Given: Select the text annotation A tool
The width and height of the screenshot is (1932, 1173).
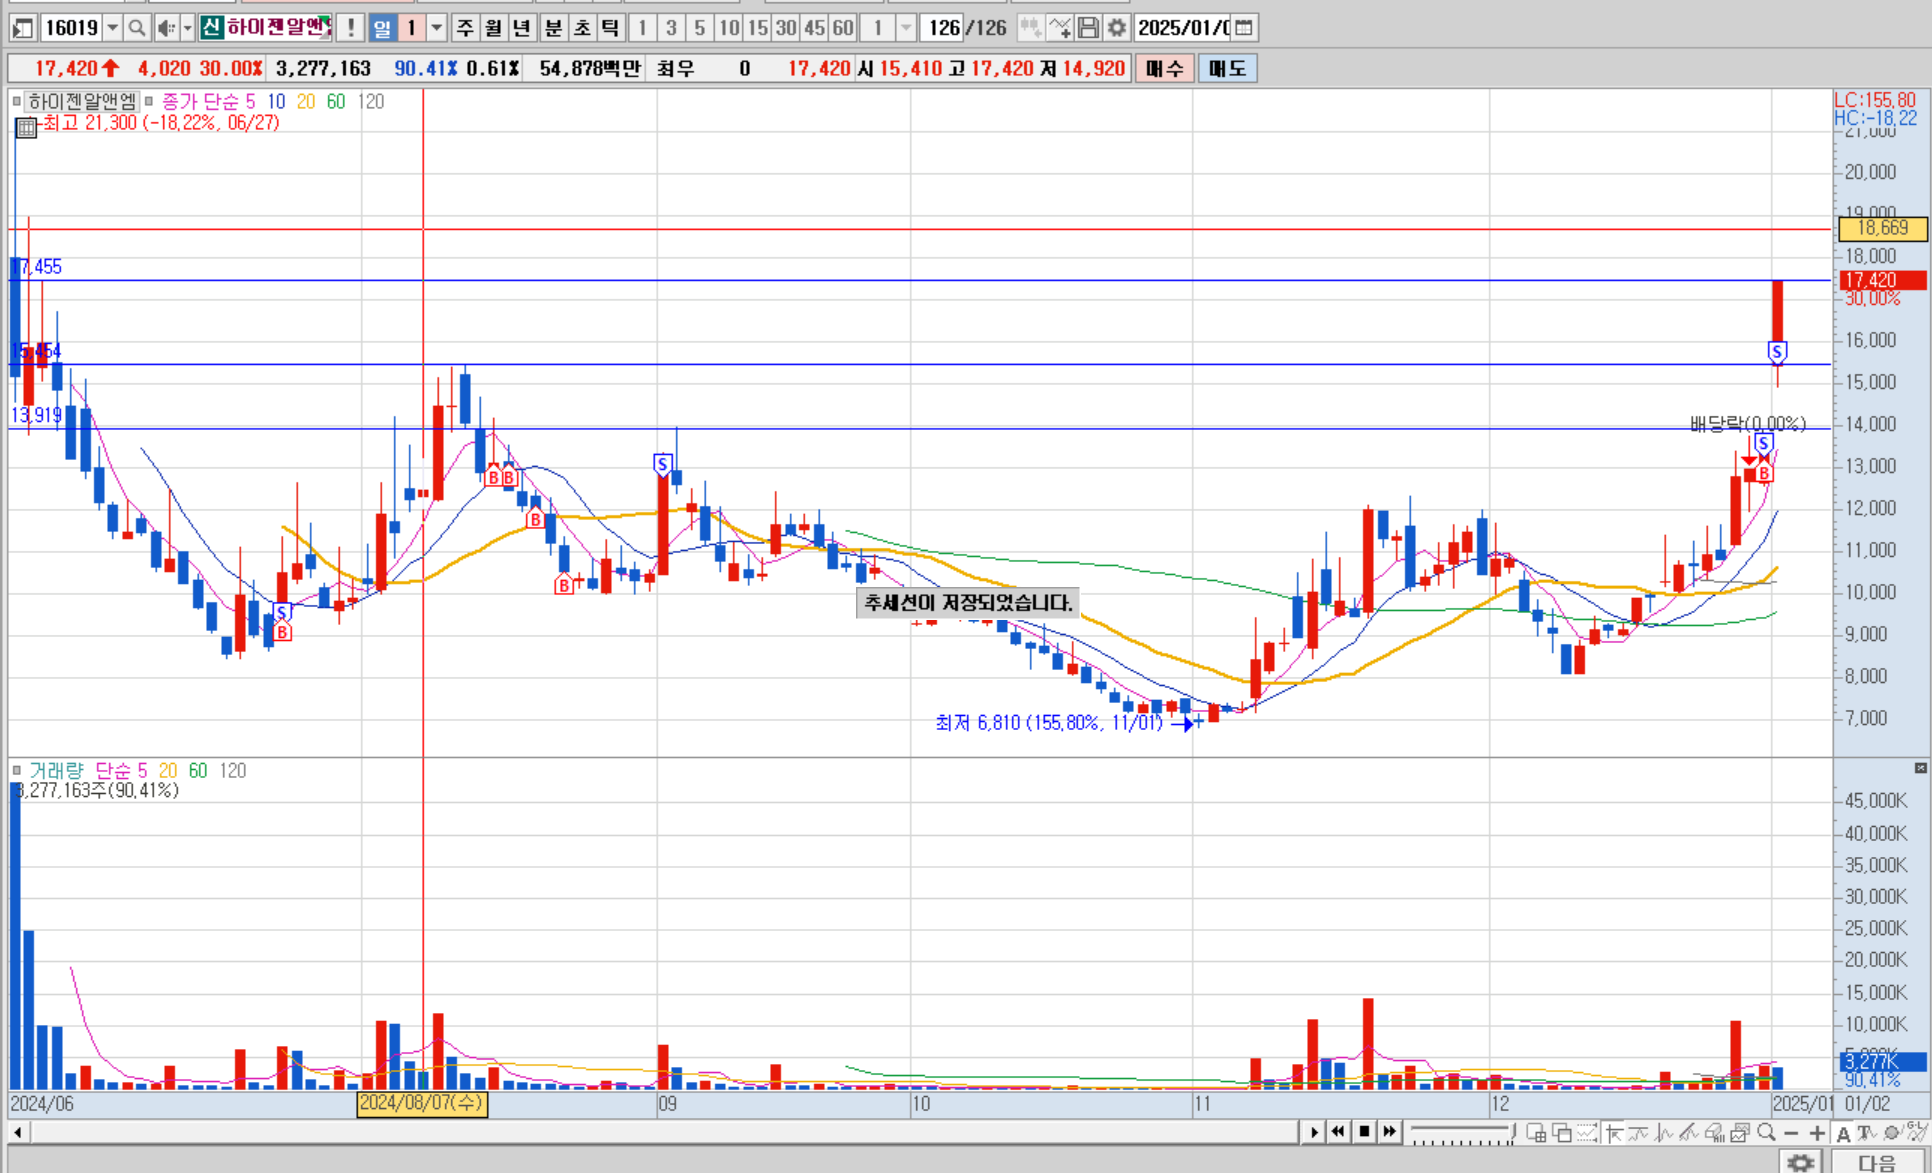Looking at the screenshot, I should coord(1843,1133).
